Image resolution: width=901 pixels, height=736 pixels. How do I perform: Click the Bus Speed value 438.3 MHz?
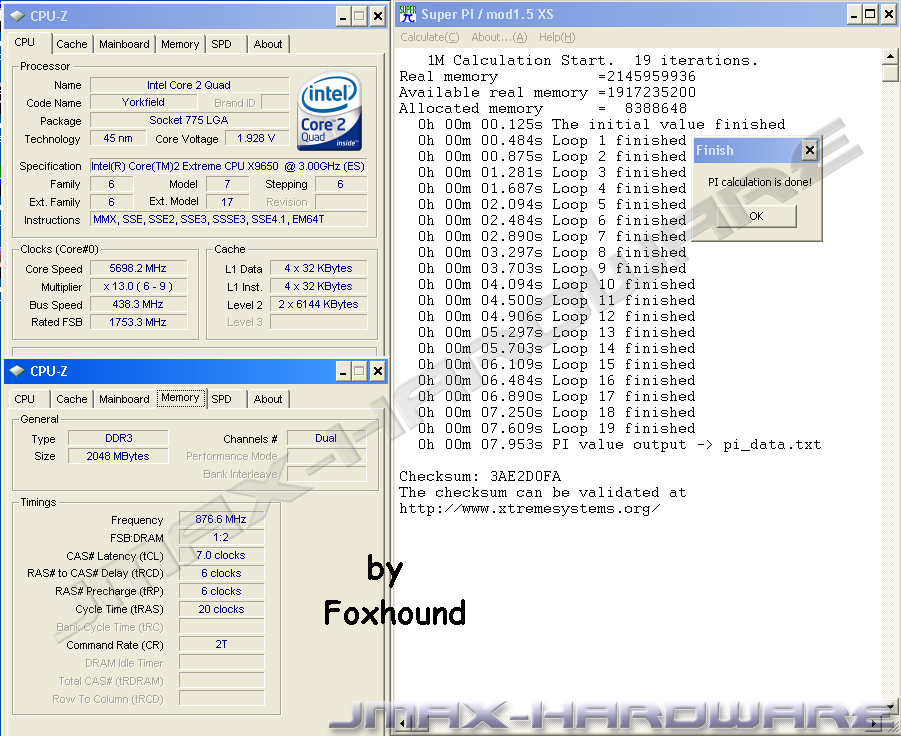click(x=138, y=304)
